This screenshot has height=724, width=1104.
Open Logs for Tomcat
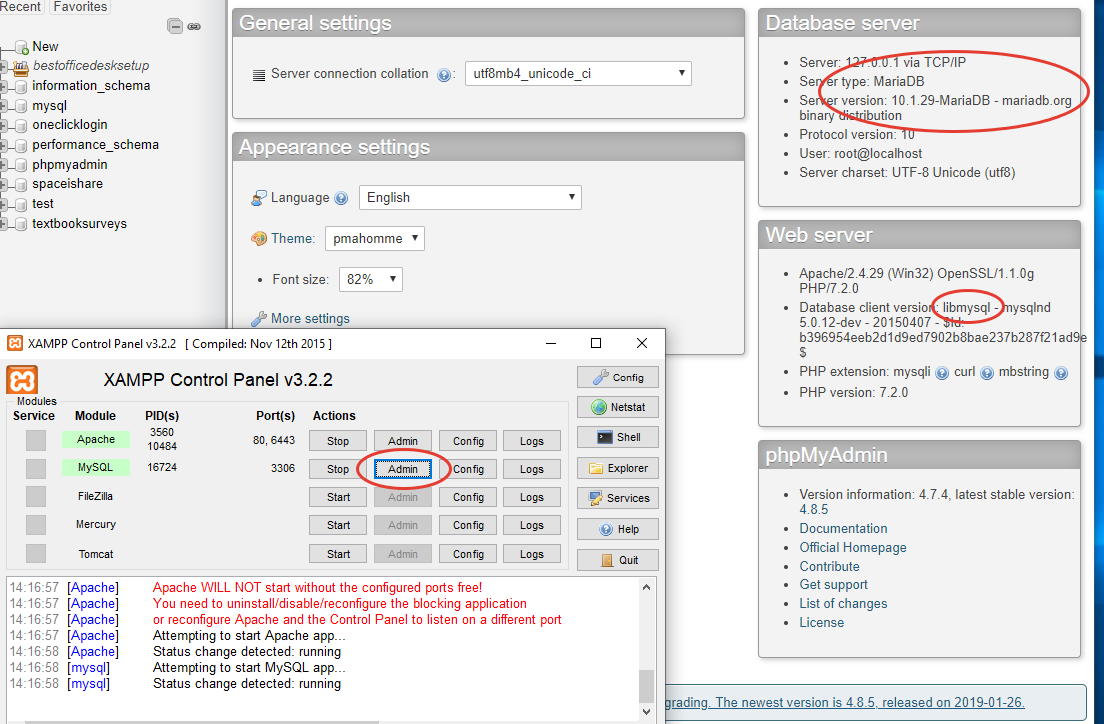532,554
